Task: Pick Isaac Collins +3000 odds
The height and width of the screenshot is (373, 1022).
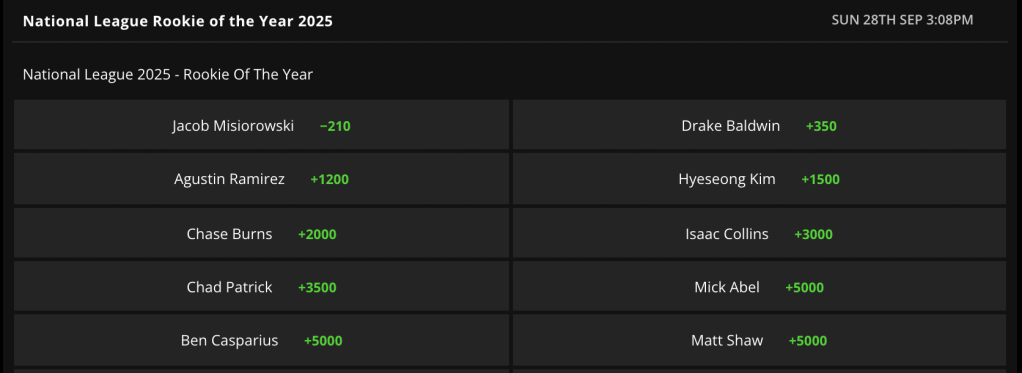Action: pyautogui.click(x=759, y=233)
